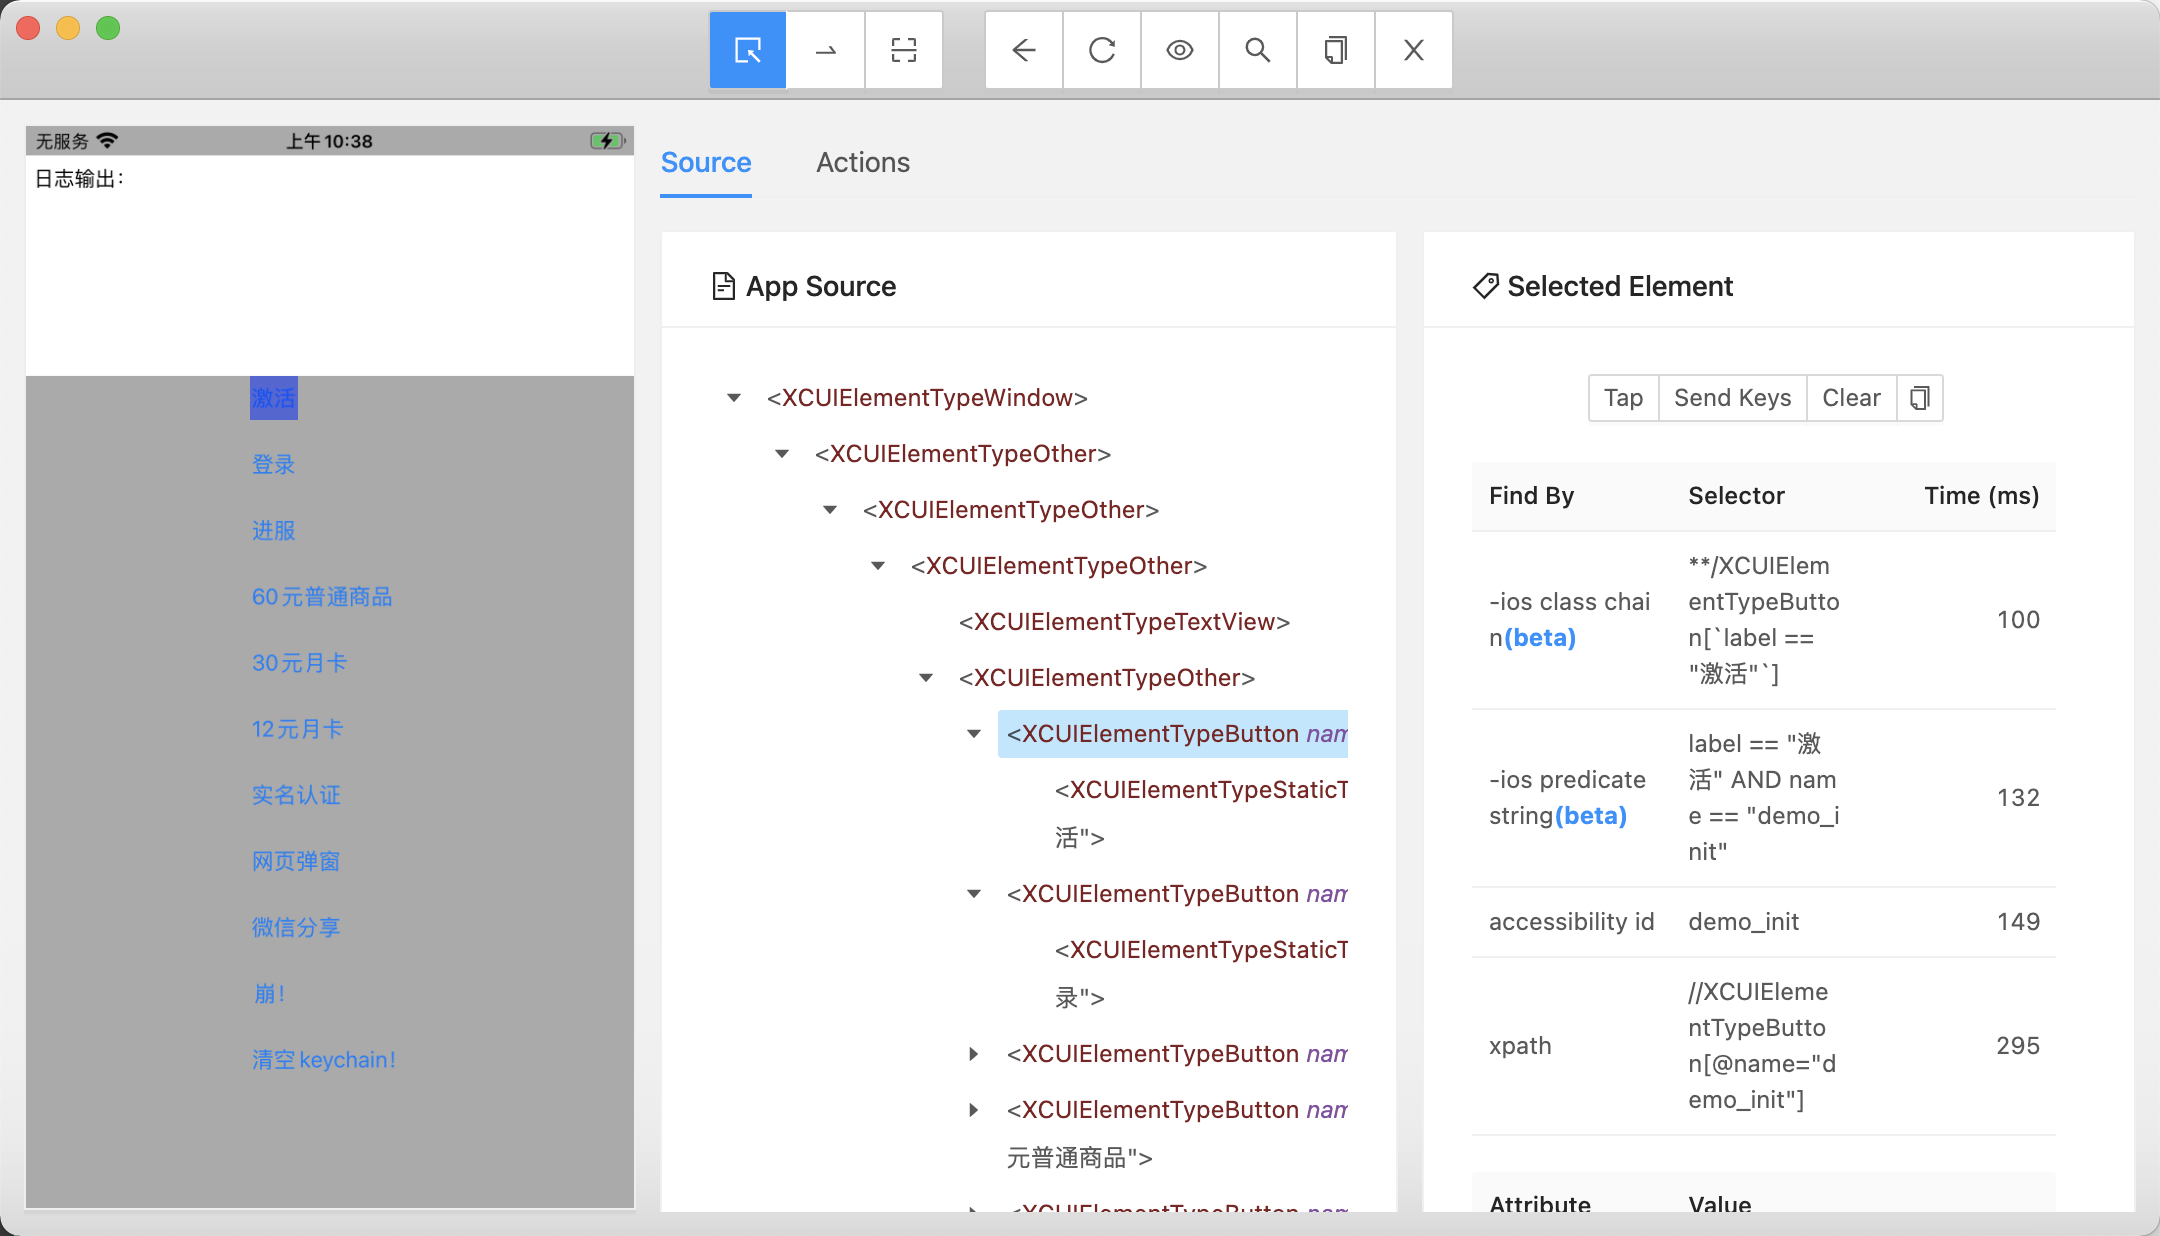Select the Source tab
The height and width of the screenshot is (1236, 2160).
click(706, 162)
